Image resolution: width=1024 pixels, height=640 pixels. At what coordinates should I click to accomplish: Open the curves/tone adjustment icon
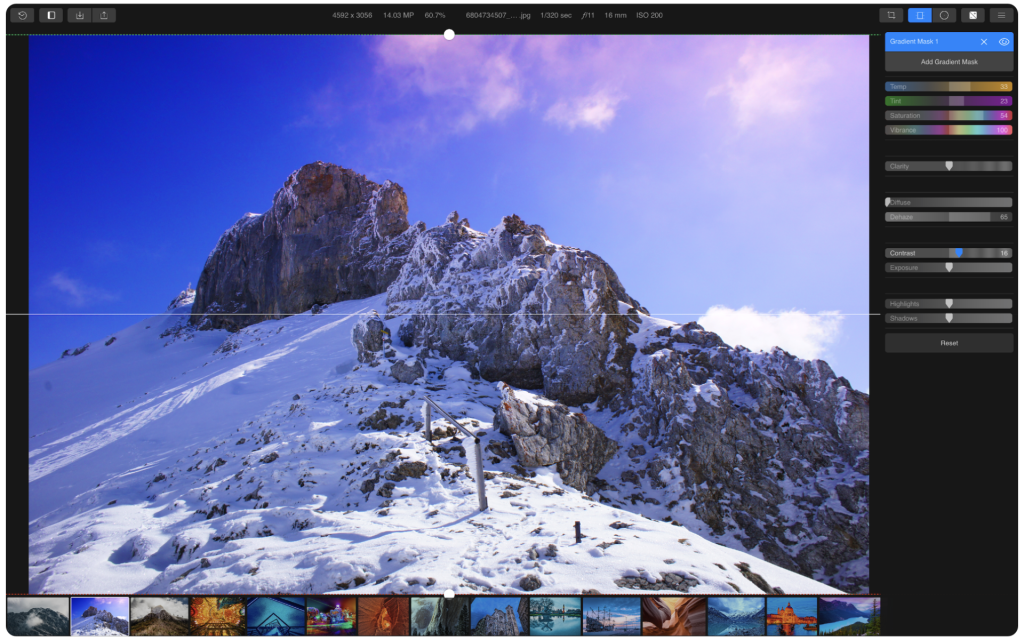973,15
